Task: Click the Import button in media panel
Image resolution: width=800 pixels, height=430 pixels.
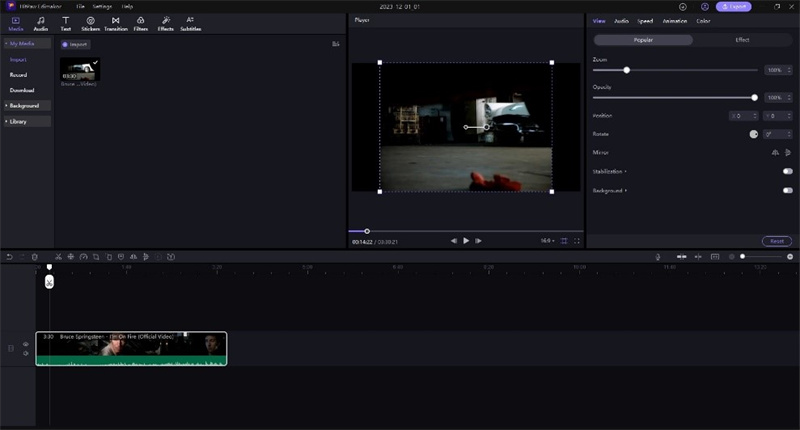Action: click(75, 44)
